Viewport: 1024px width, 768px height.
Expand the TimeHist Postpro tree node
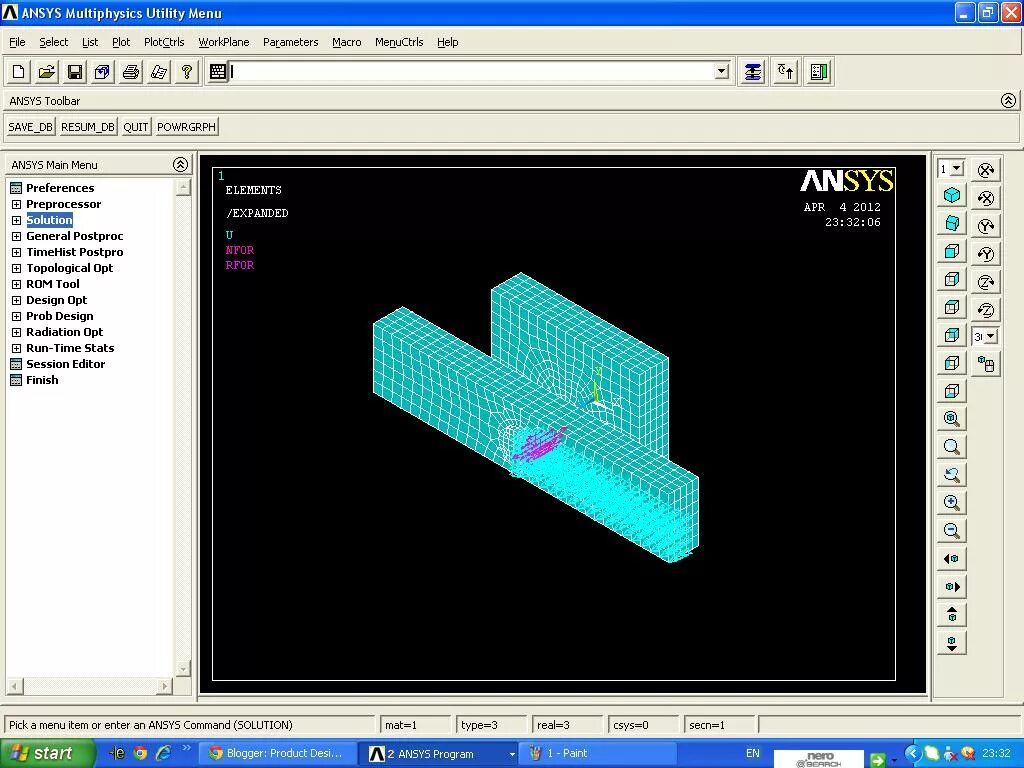(16, 252)
